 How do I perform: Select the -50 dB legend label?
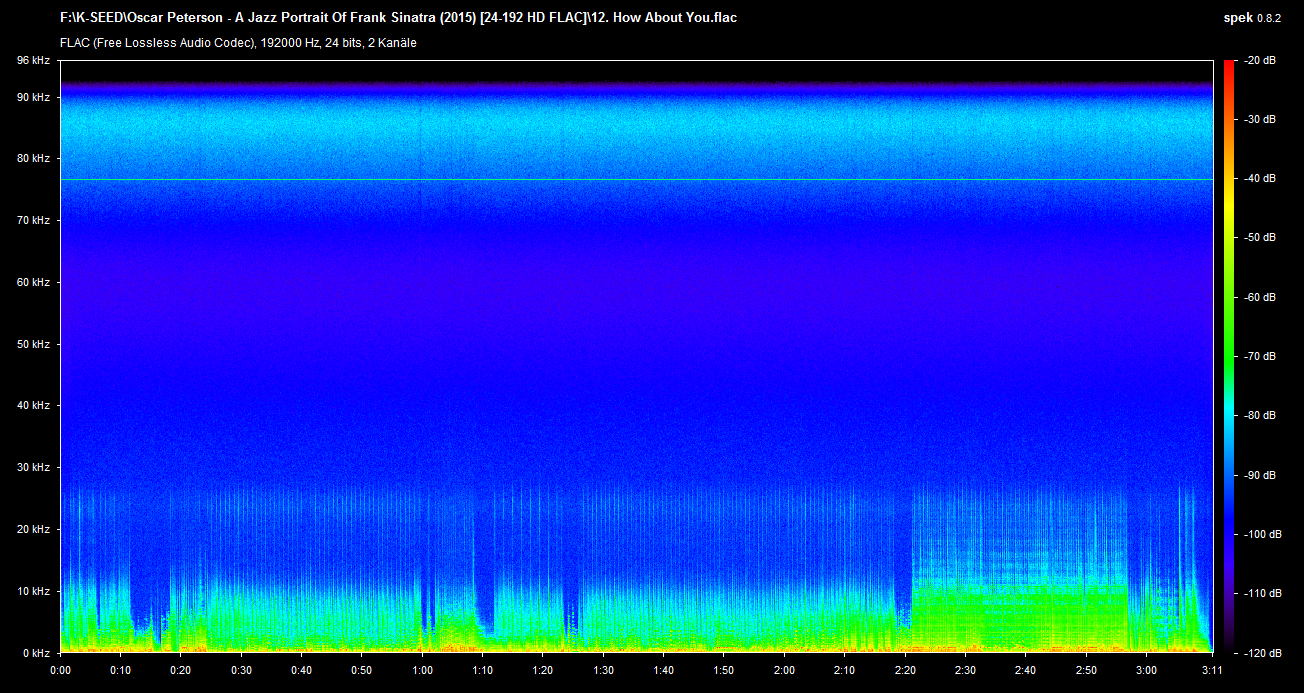1257,238
